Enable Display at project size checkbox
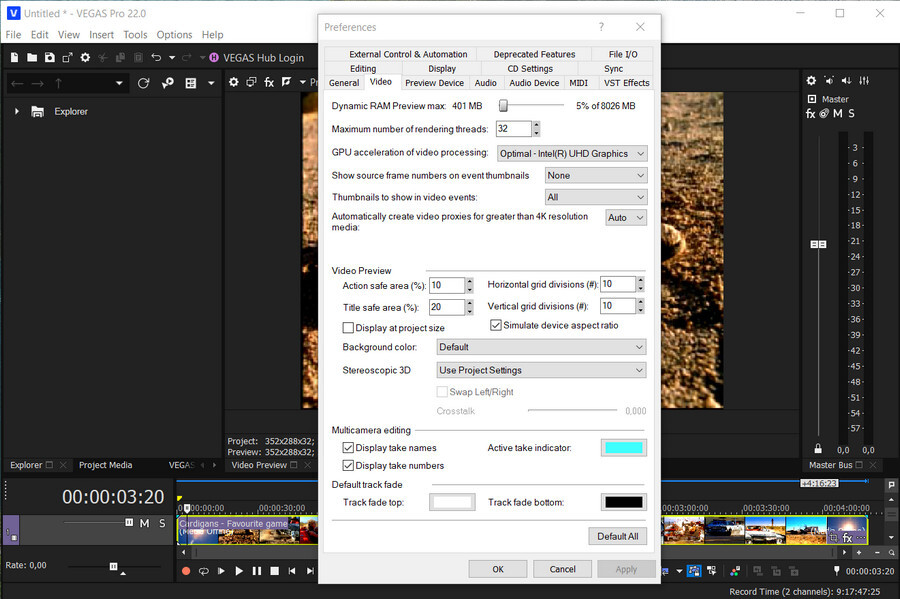This screenshot has height=599, width=900. coord(348,328)
